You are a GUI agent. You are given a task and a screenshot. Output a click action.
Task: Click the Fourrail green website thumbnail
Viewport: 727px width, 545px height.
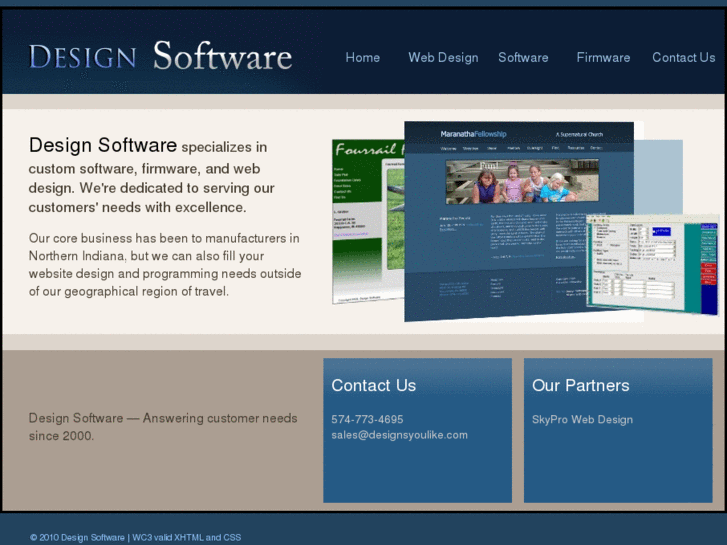click(x=368, y=221)
